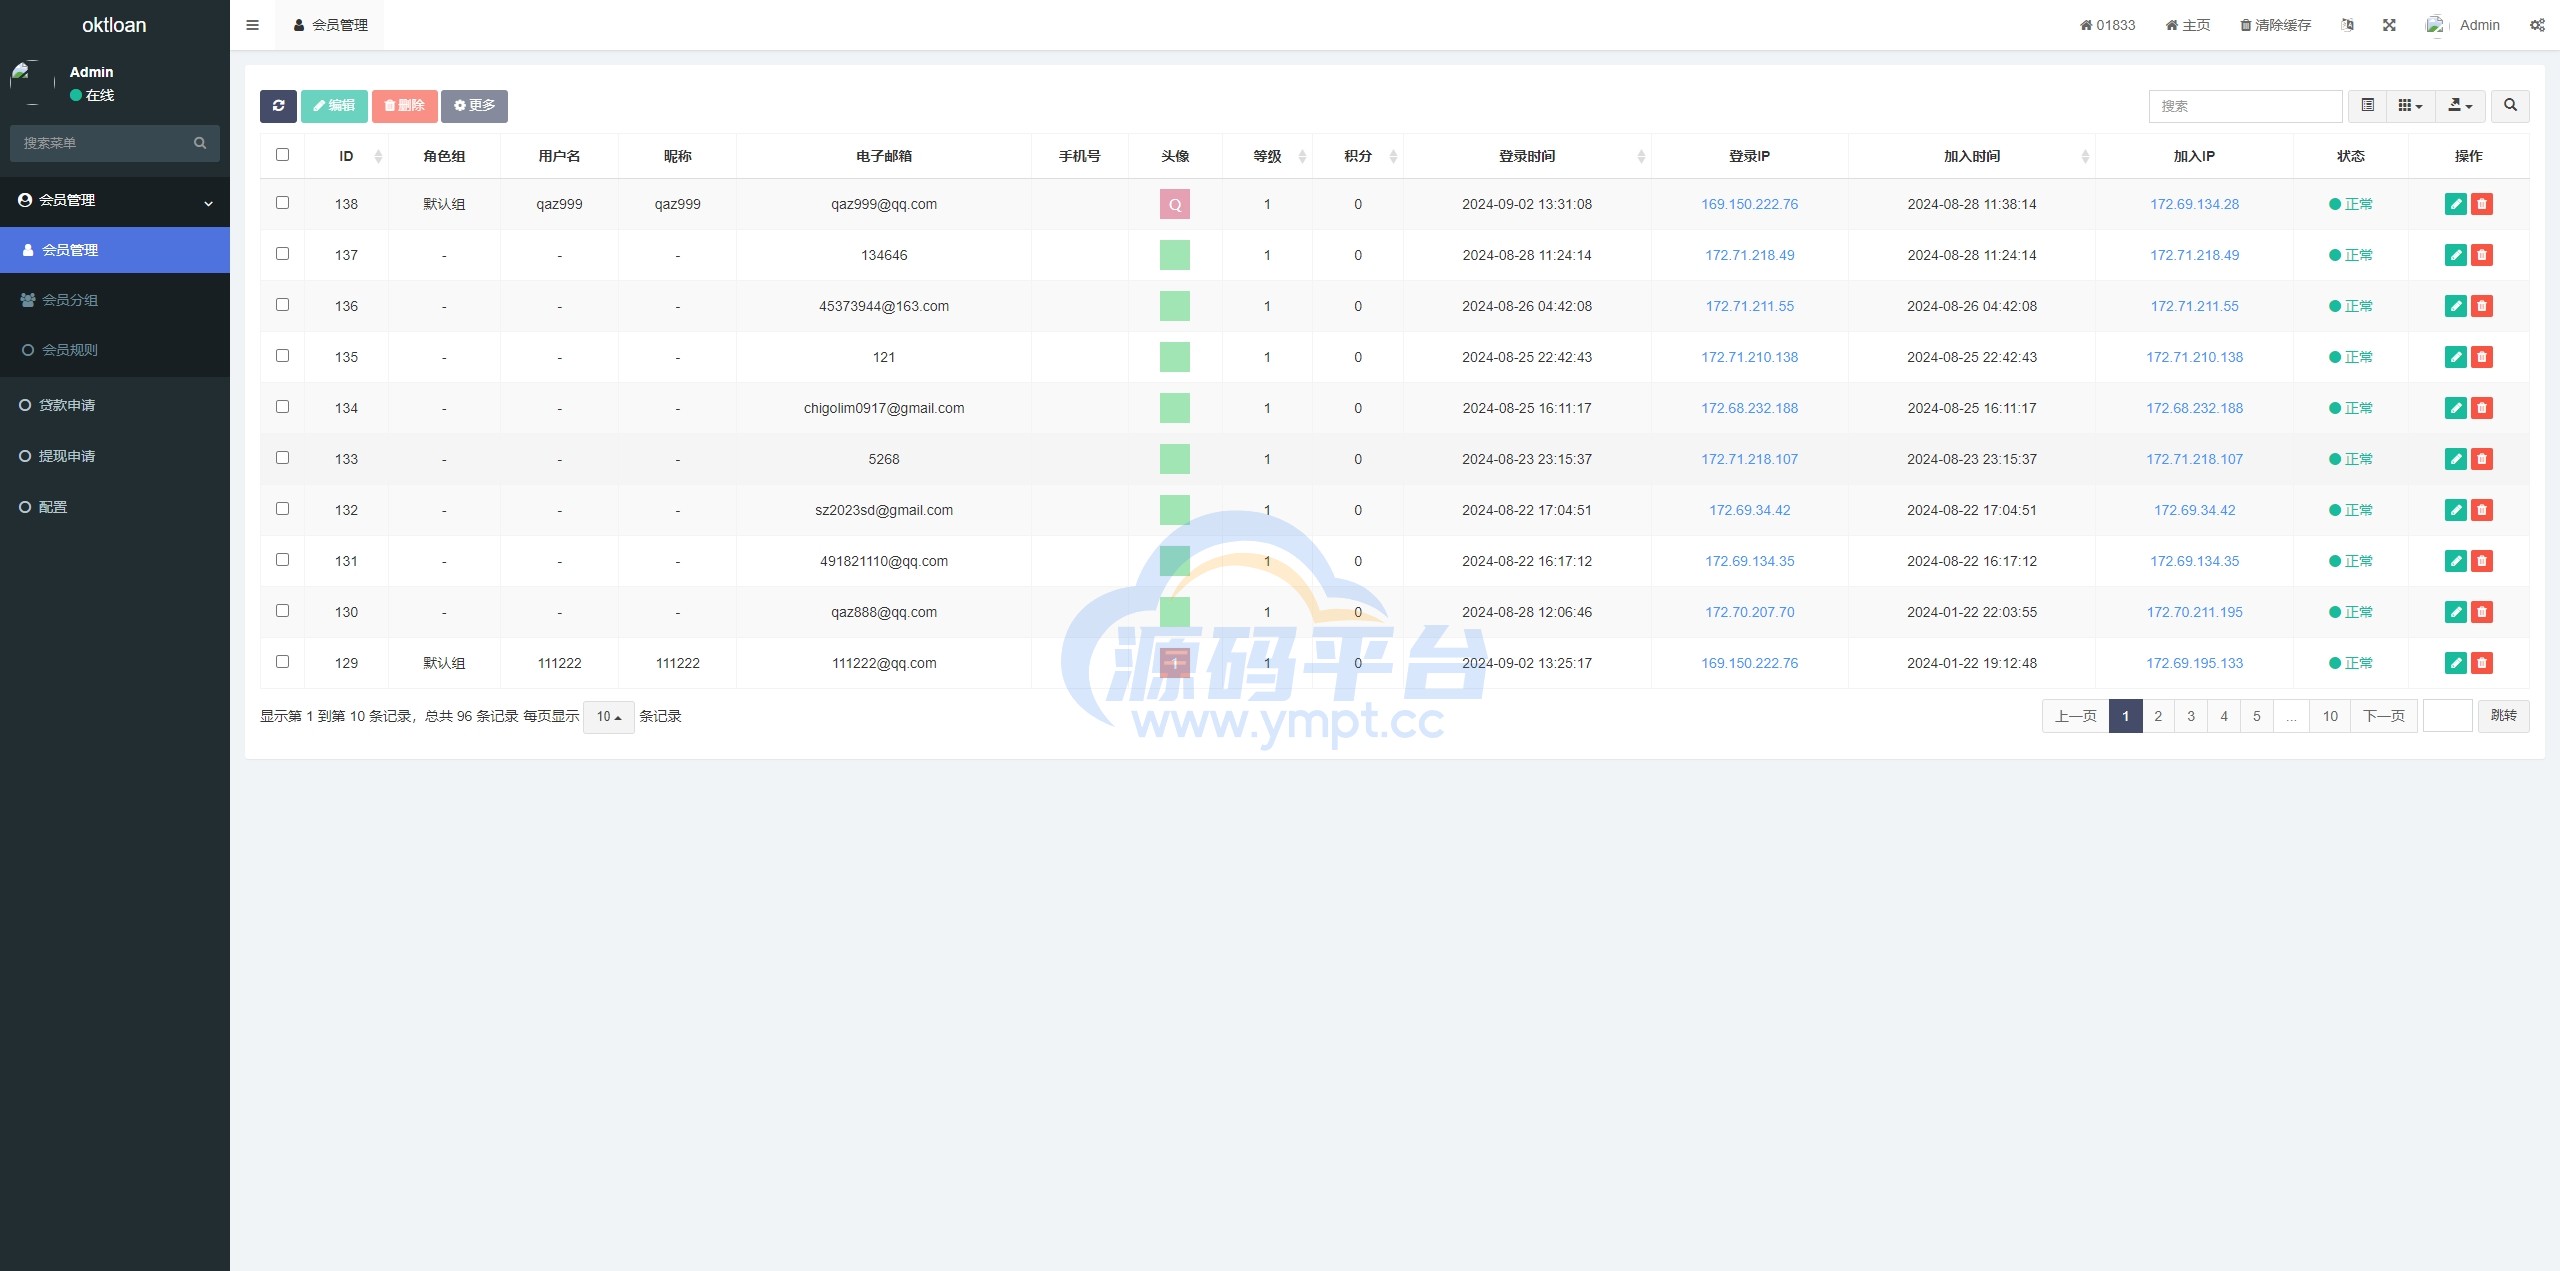Click the Admin avatar in the top bar
The width and height of the screenshot is (2560, 1271).
point(2435,25)
